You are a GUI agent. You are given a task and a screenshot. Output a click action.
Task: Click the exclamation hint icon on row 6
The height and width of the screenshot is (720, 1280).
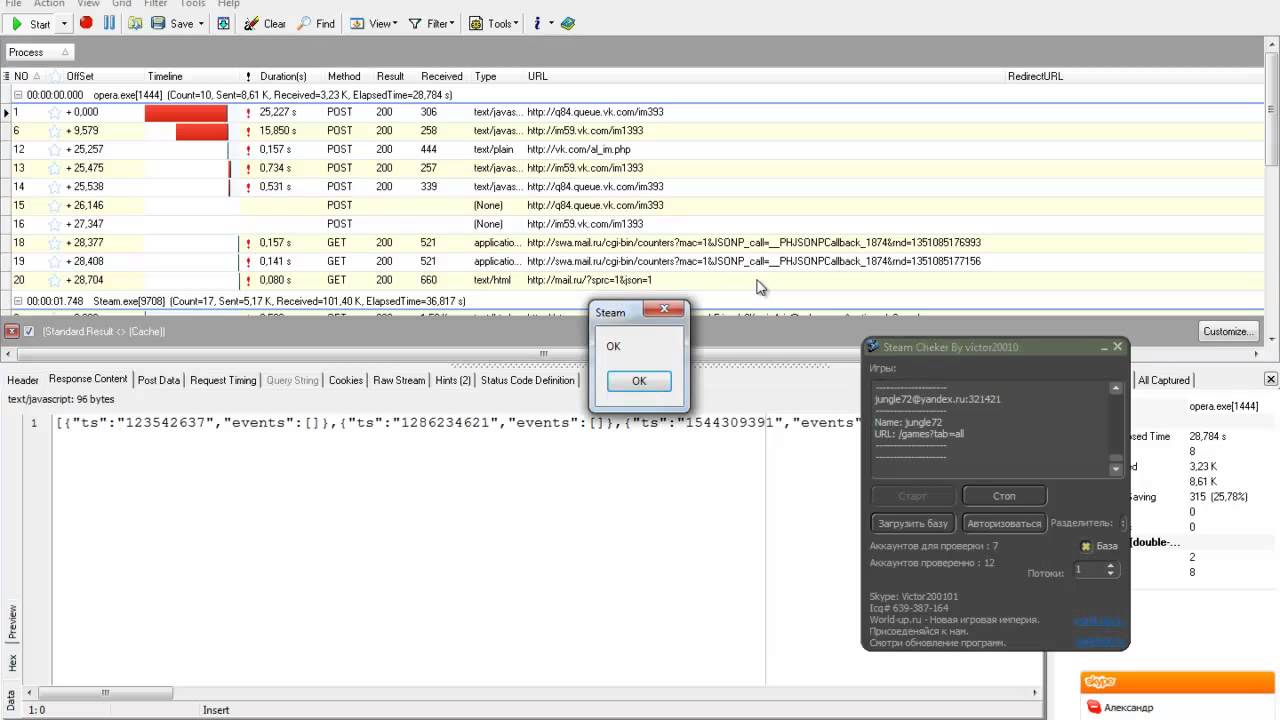(248, 131)
